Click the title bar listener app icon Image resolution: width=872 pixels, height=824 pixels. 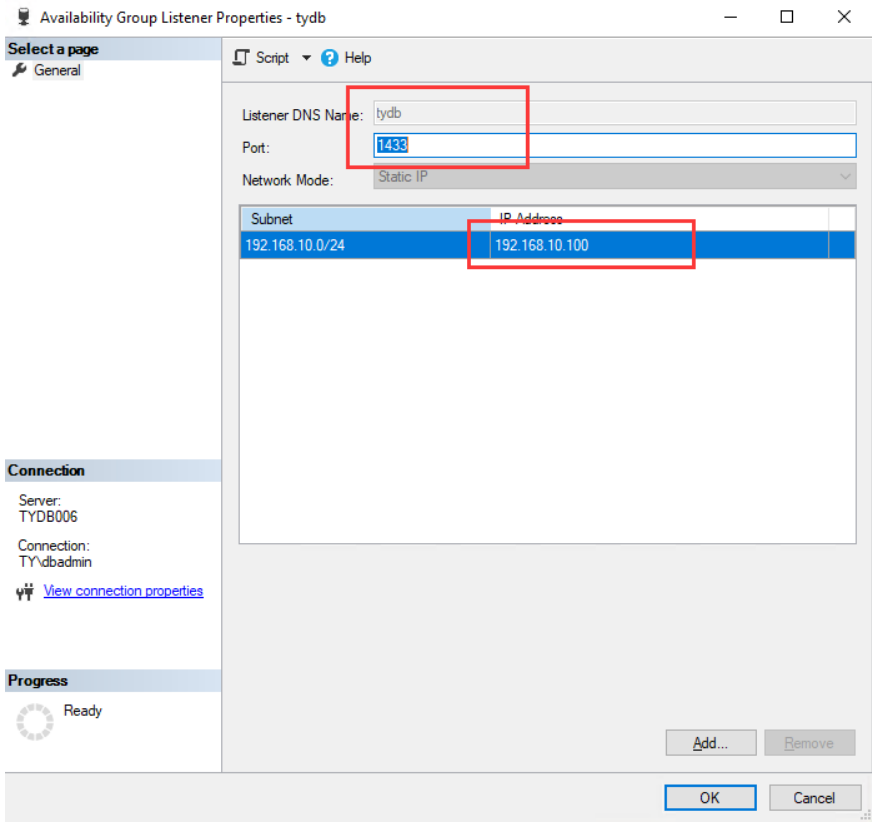(23, 17)
